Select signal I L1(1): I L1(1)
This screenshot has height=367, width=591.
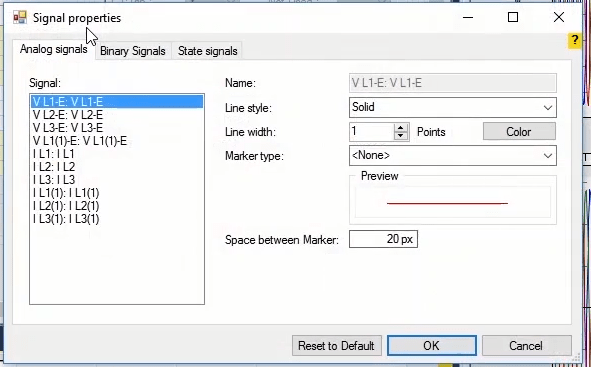(117, 193)
